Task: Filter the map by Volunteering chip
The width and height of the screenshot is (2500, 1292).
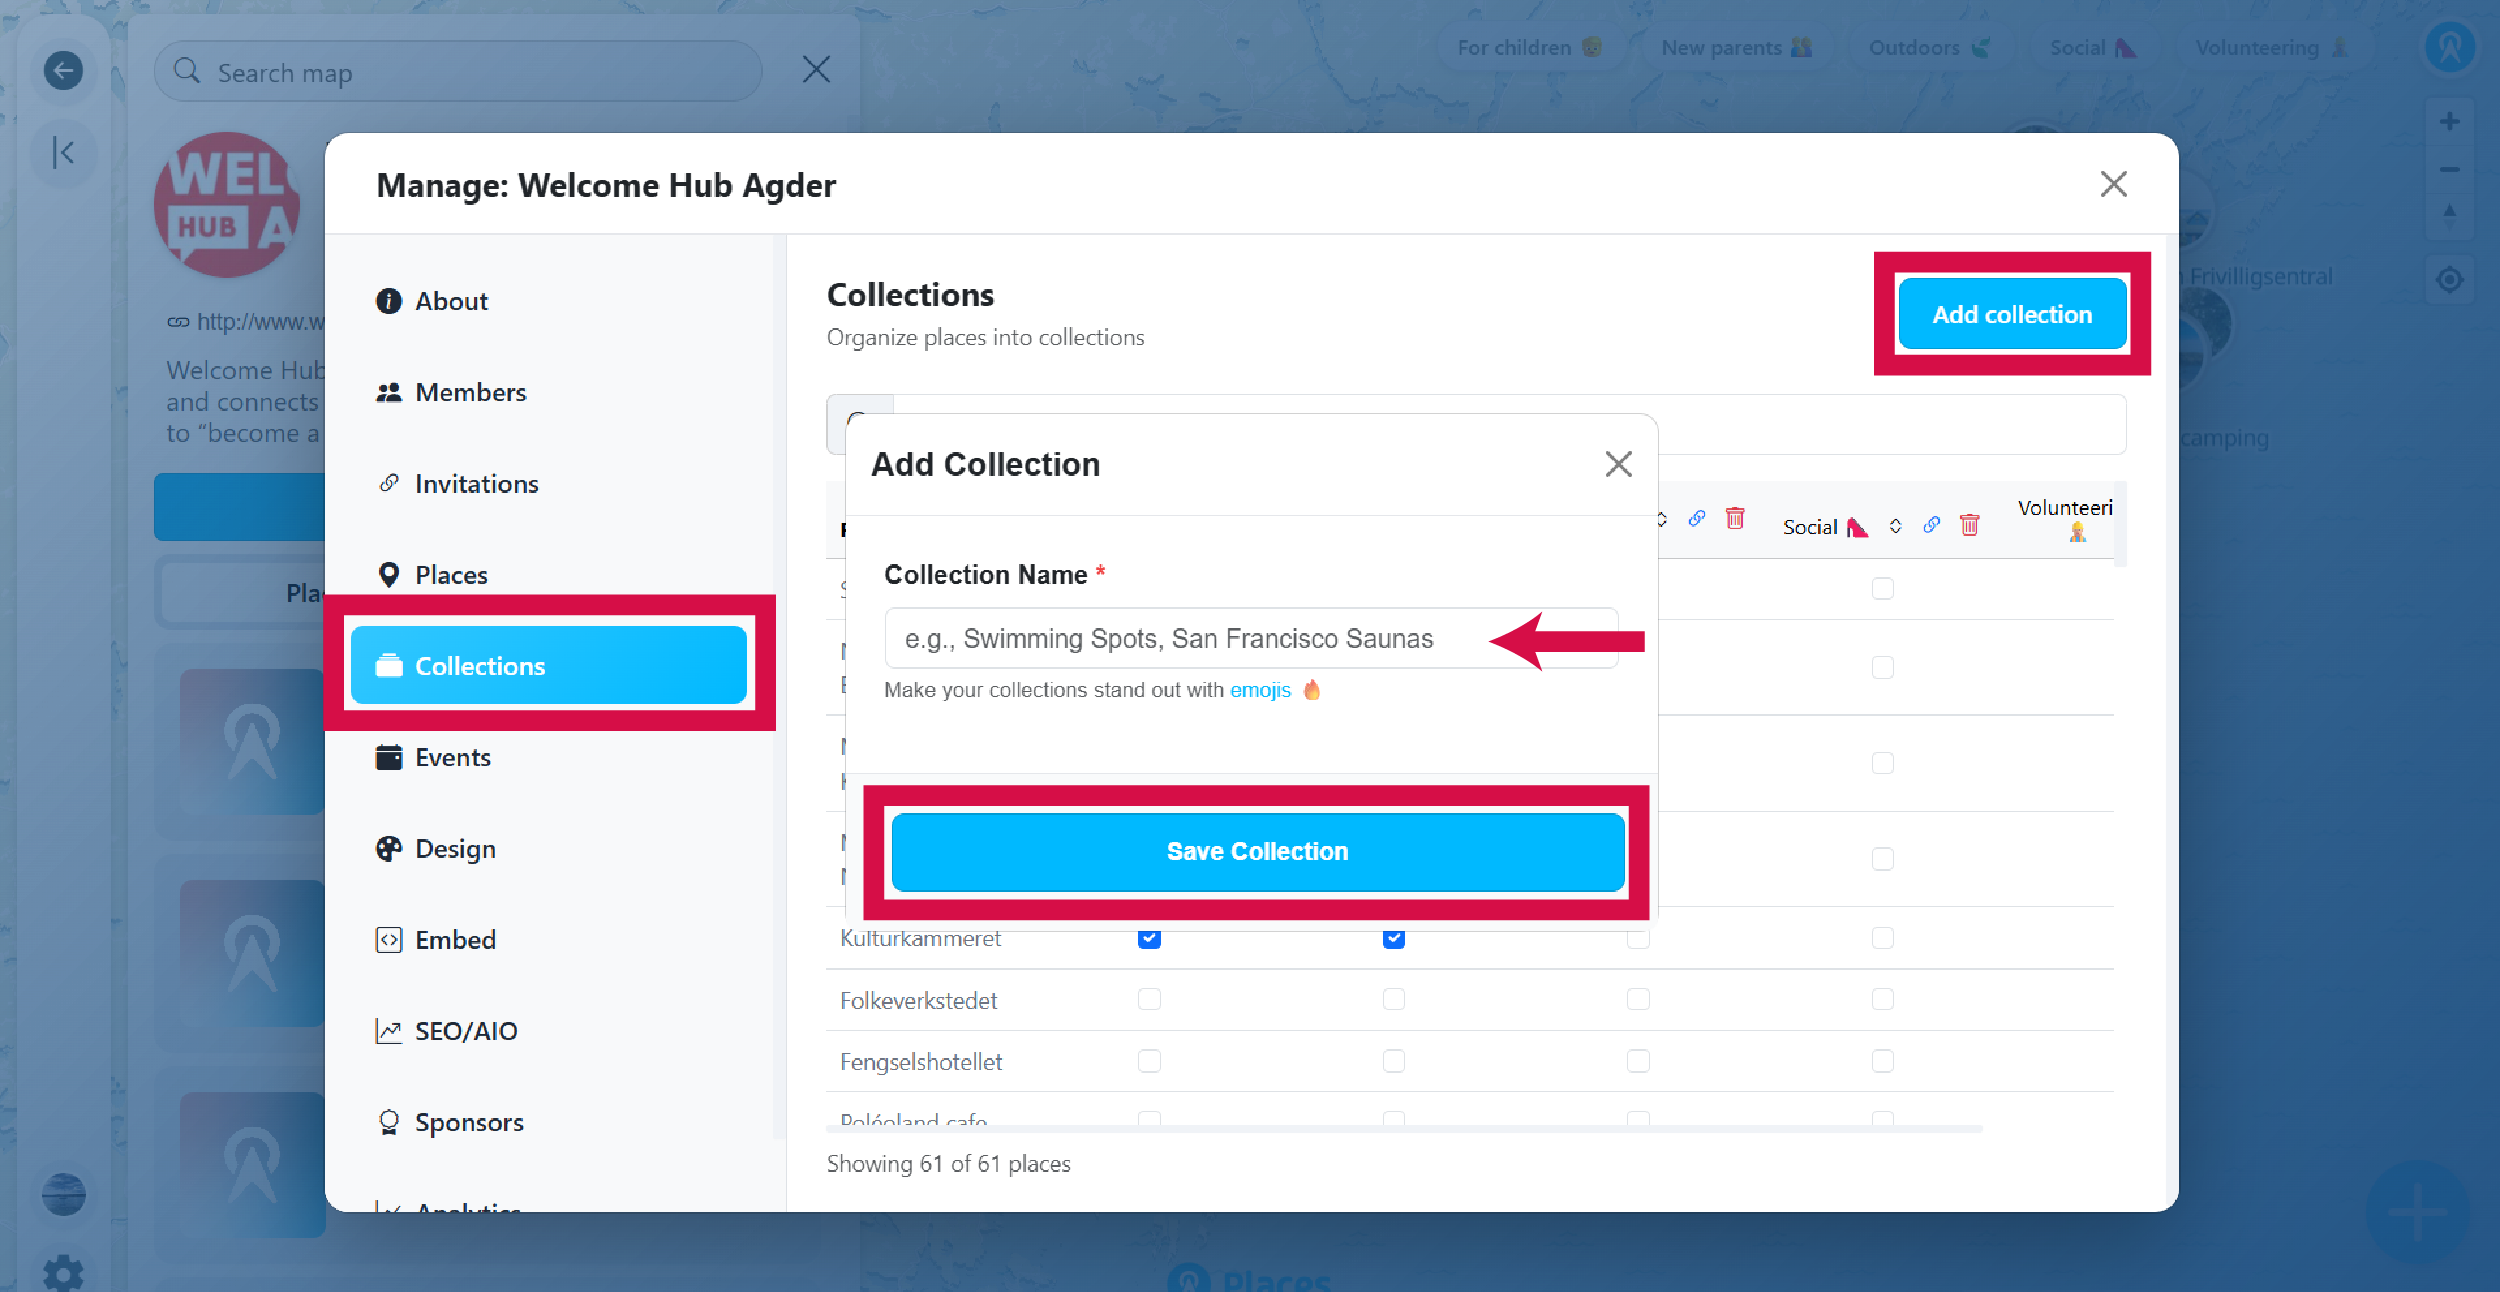Action: click(2271, 47)
